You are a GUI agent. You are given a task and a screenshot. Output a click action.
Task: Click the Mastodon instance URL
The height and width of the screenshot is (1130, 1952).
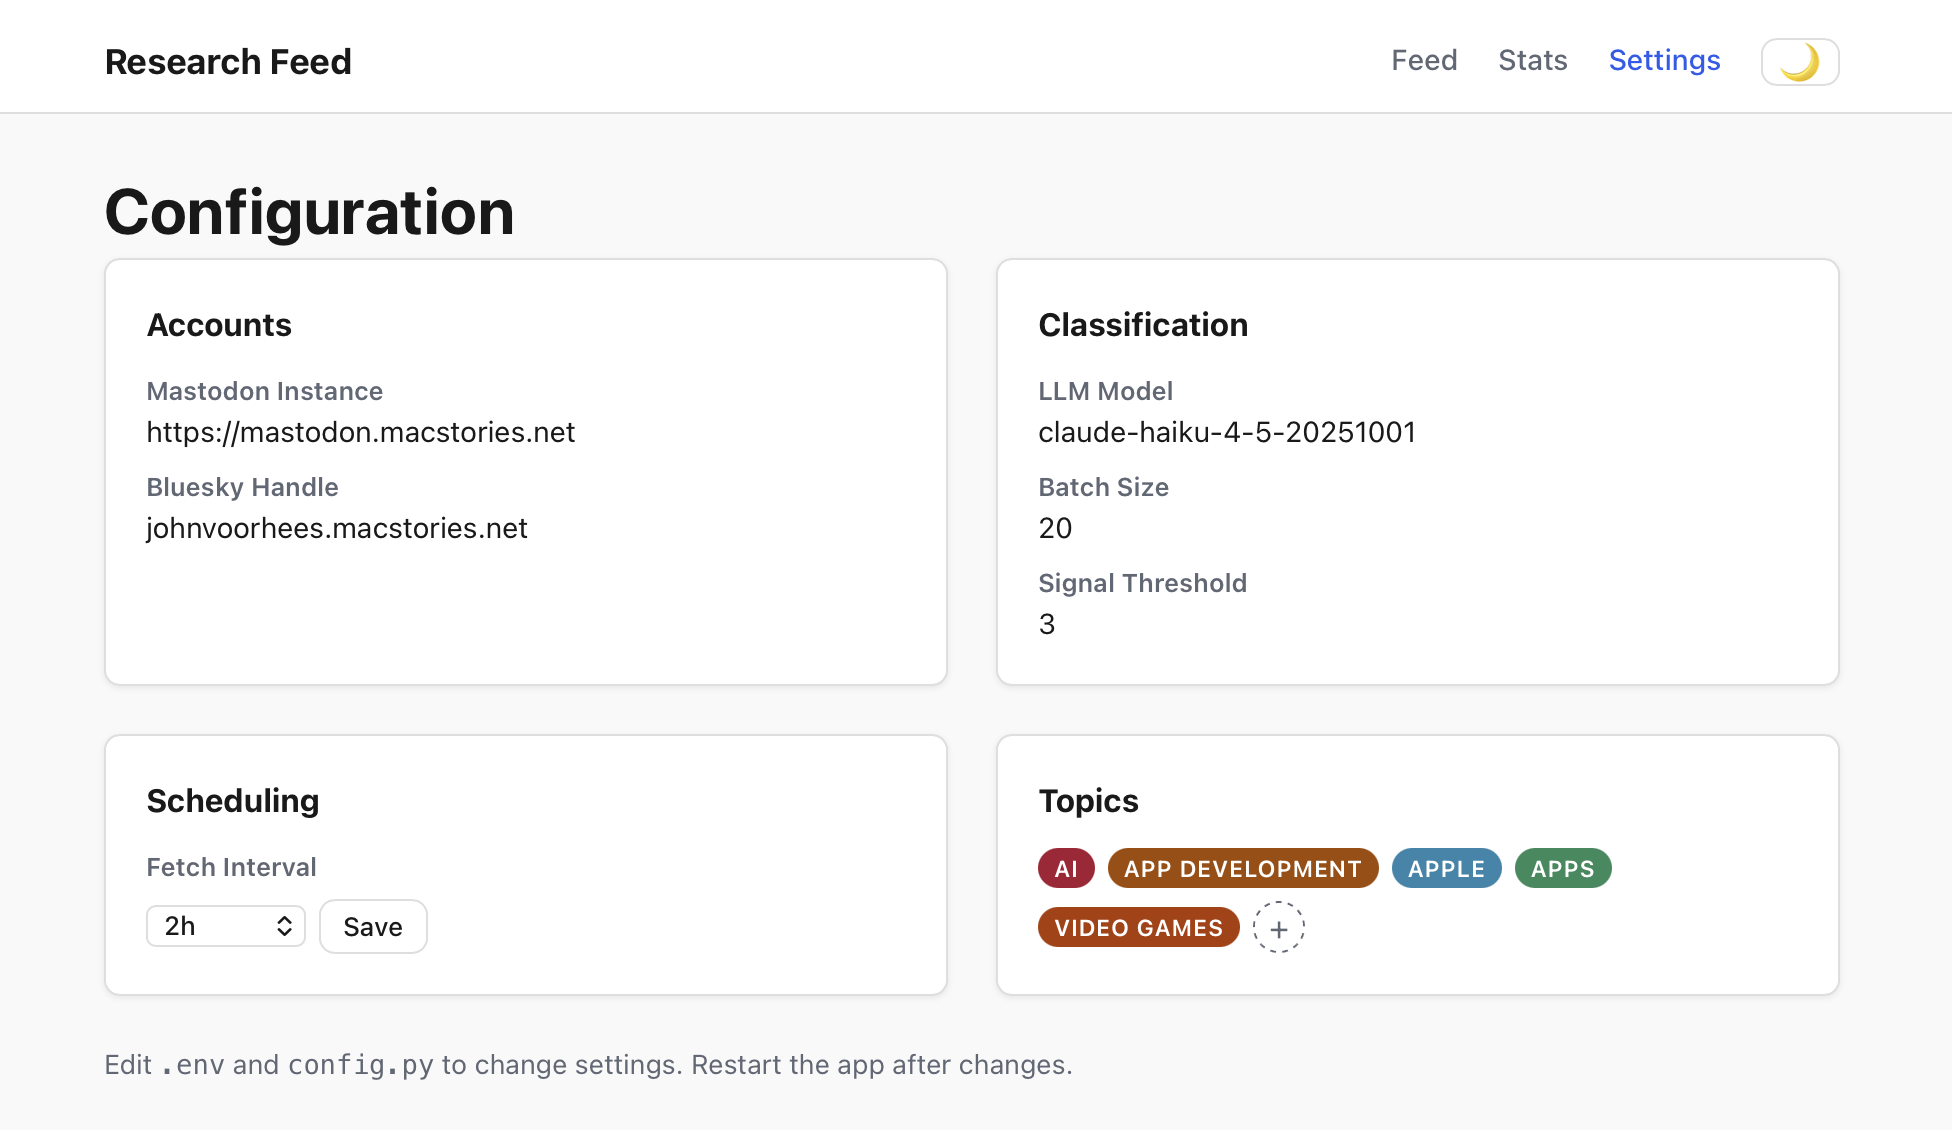click(360, 432)
